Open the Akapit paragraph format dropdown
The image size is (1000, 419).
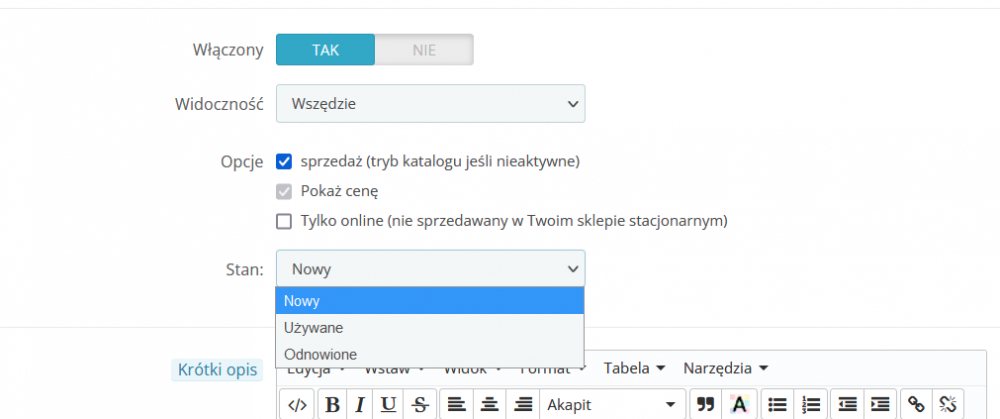pyautogui.click(x=612, y=404)
